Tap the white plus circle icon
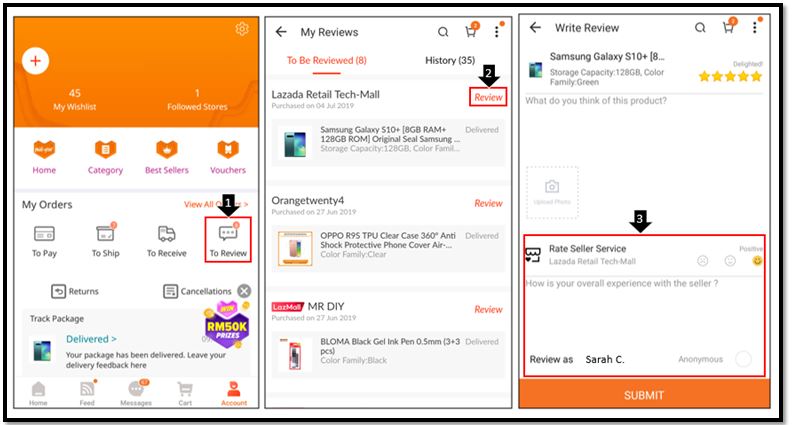The height and width of the screenshot is (425, 792). tap(36, 61)
